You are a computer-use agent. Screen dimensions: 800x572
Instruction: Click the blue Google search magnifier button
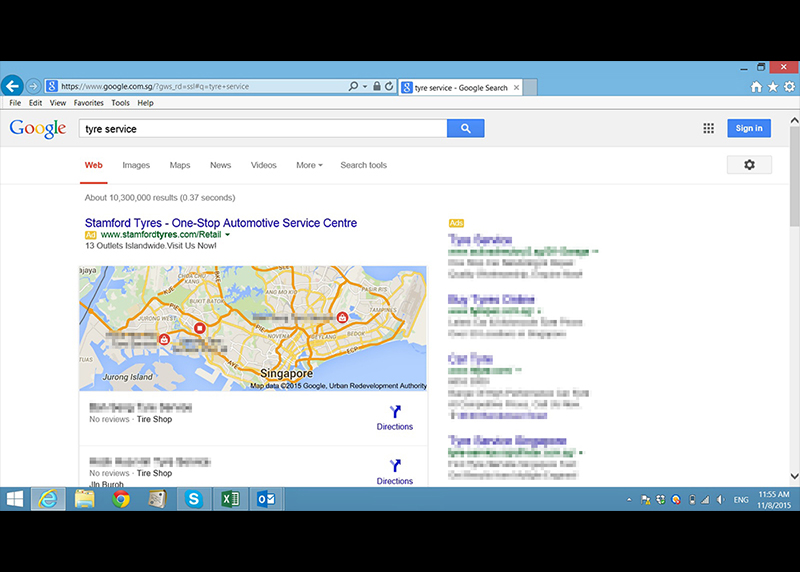point(465,128)
